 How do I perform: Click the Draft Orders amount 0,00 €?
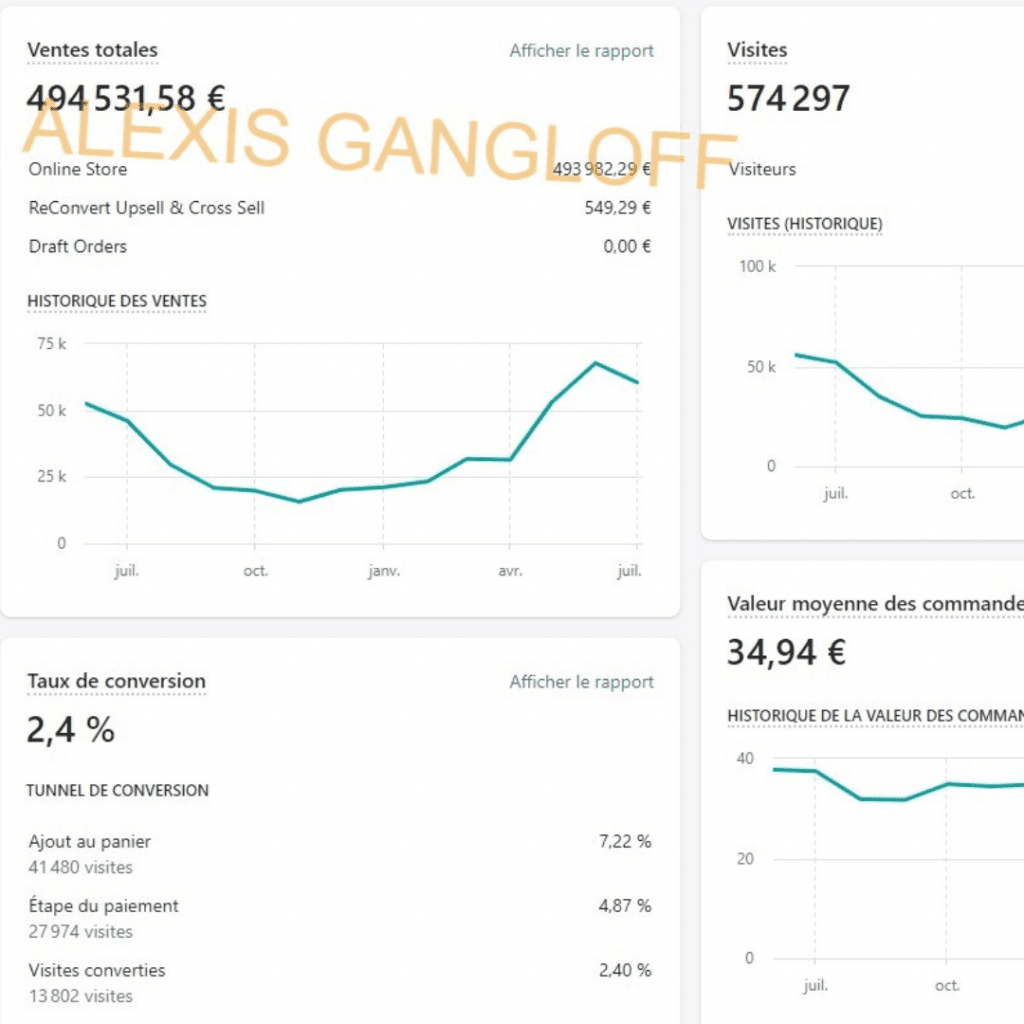click(x=627, y=246)
